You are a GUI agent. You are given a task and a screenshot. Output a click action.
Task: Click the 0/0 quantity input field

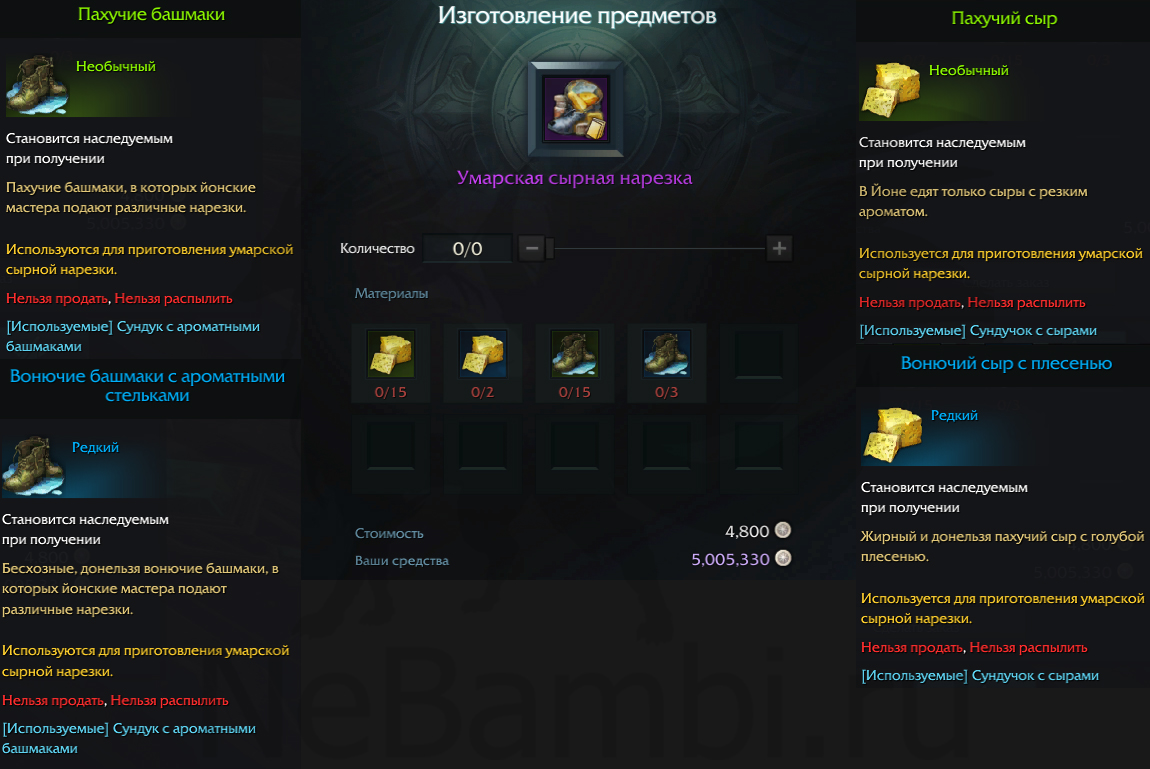tap(467, 249)
